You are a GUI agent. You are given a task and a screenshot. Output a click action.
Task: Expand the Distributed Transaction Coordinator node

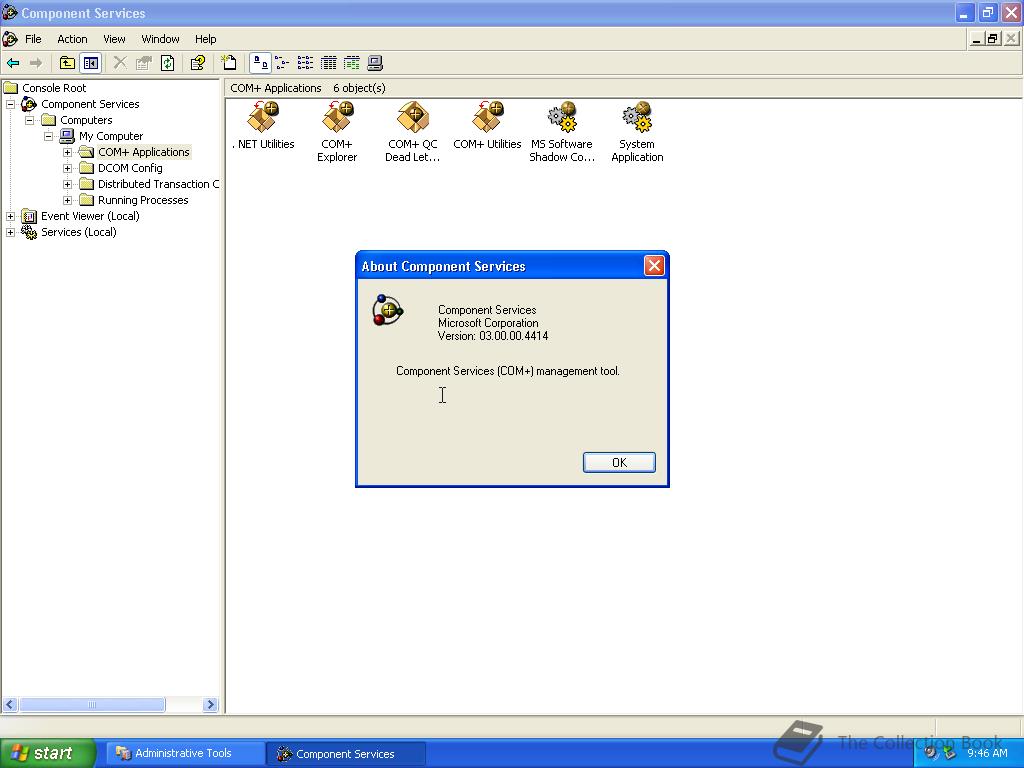click(67, 184)
